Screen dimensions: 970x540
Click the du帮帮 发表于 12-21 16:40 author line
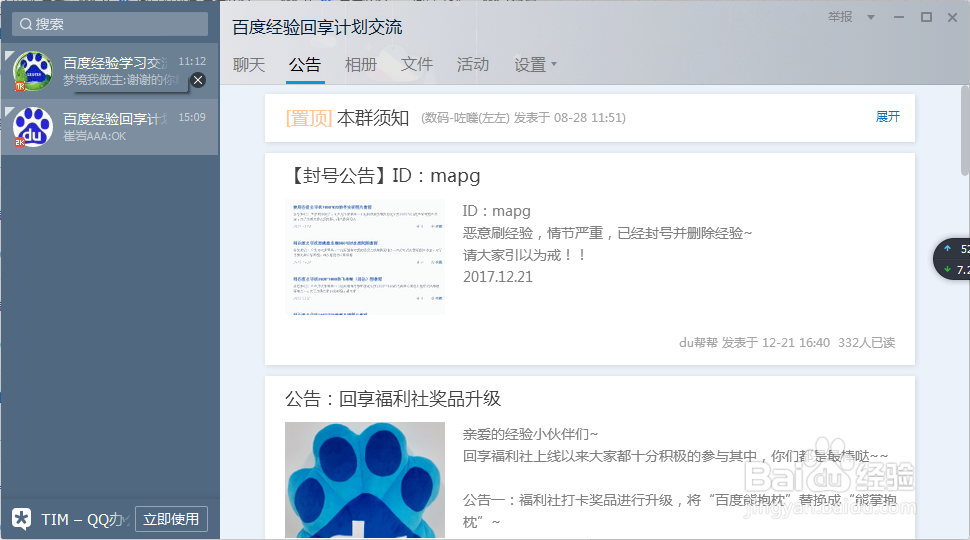[x=755, y=343]
